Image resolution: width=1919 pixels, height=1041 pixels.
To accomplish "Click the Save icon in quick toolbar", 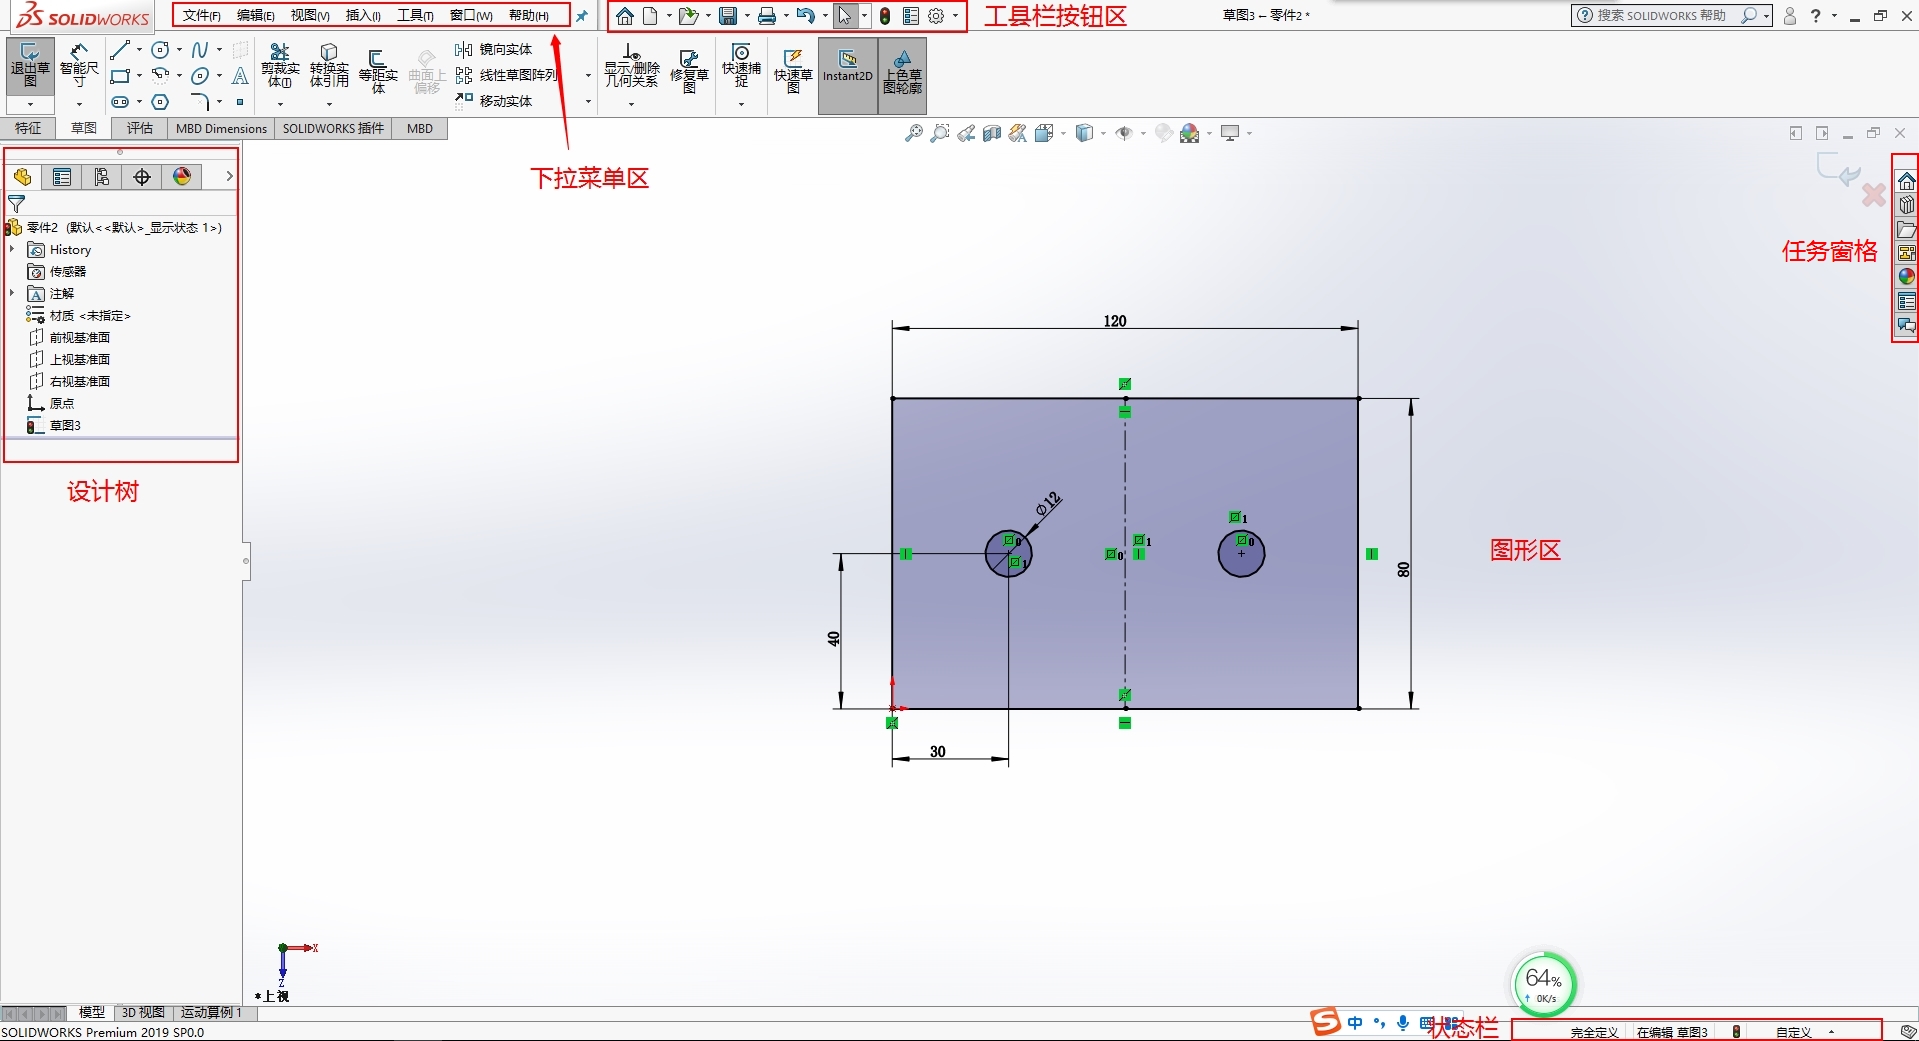I will (728, 16).
